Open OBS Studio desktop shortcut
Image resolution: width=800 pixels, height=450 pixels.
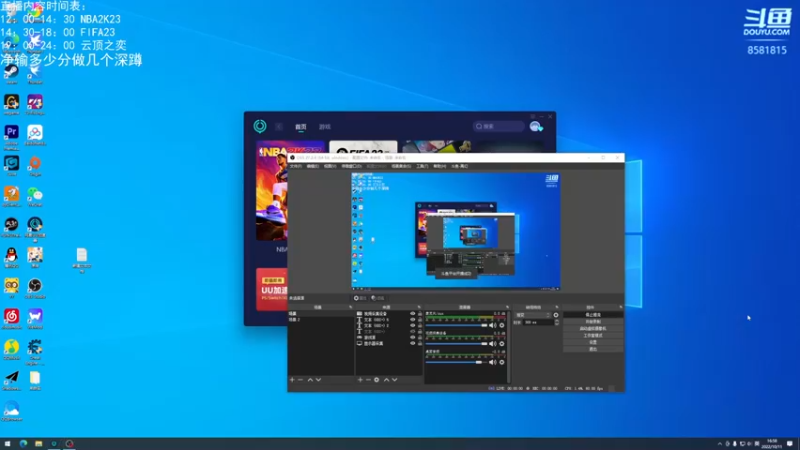(35, 286)
